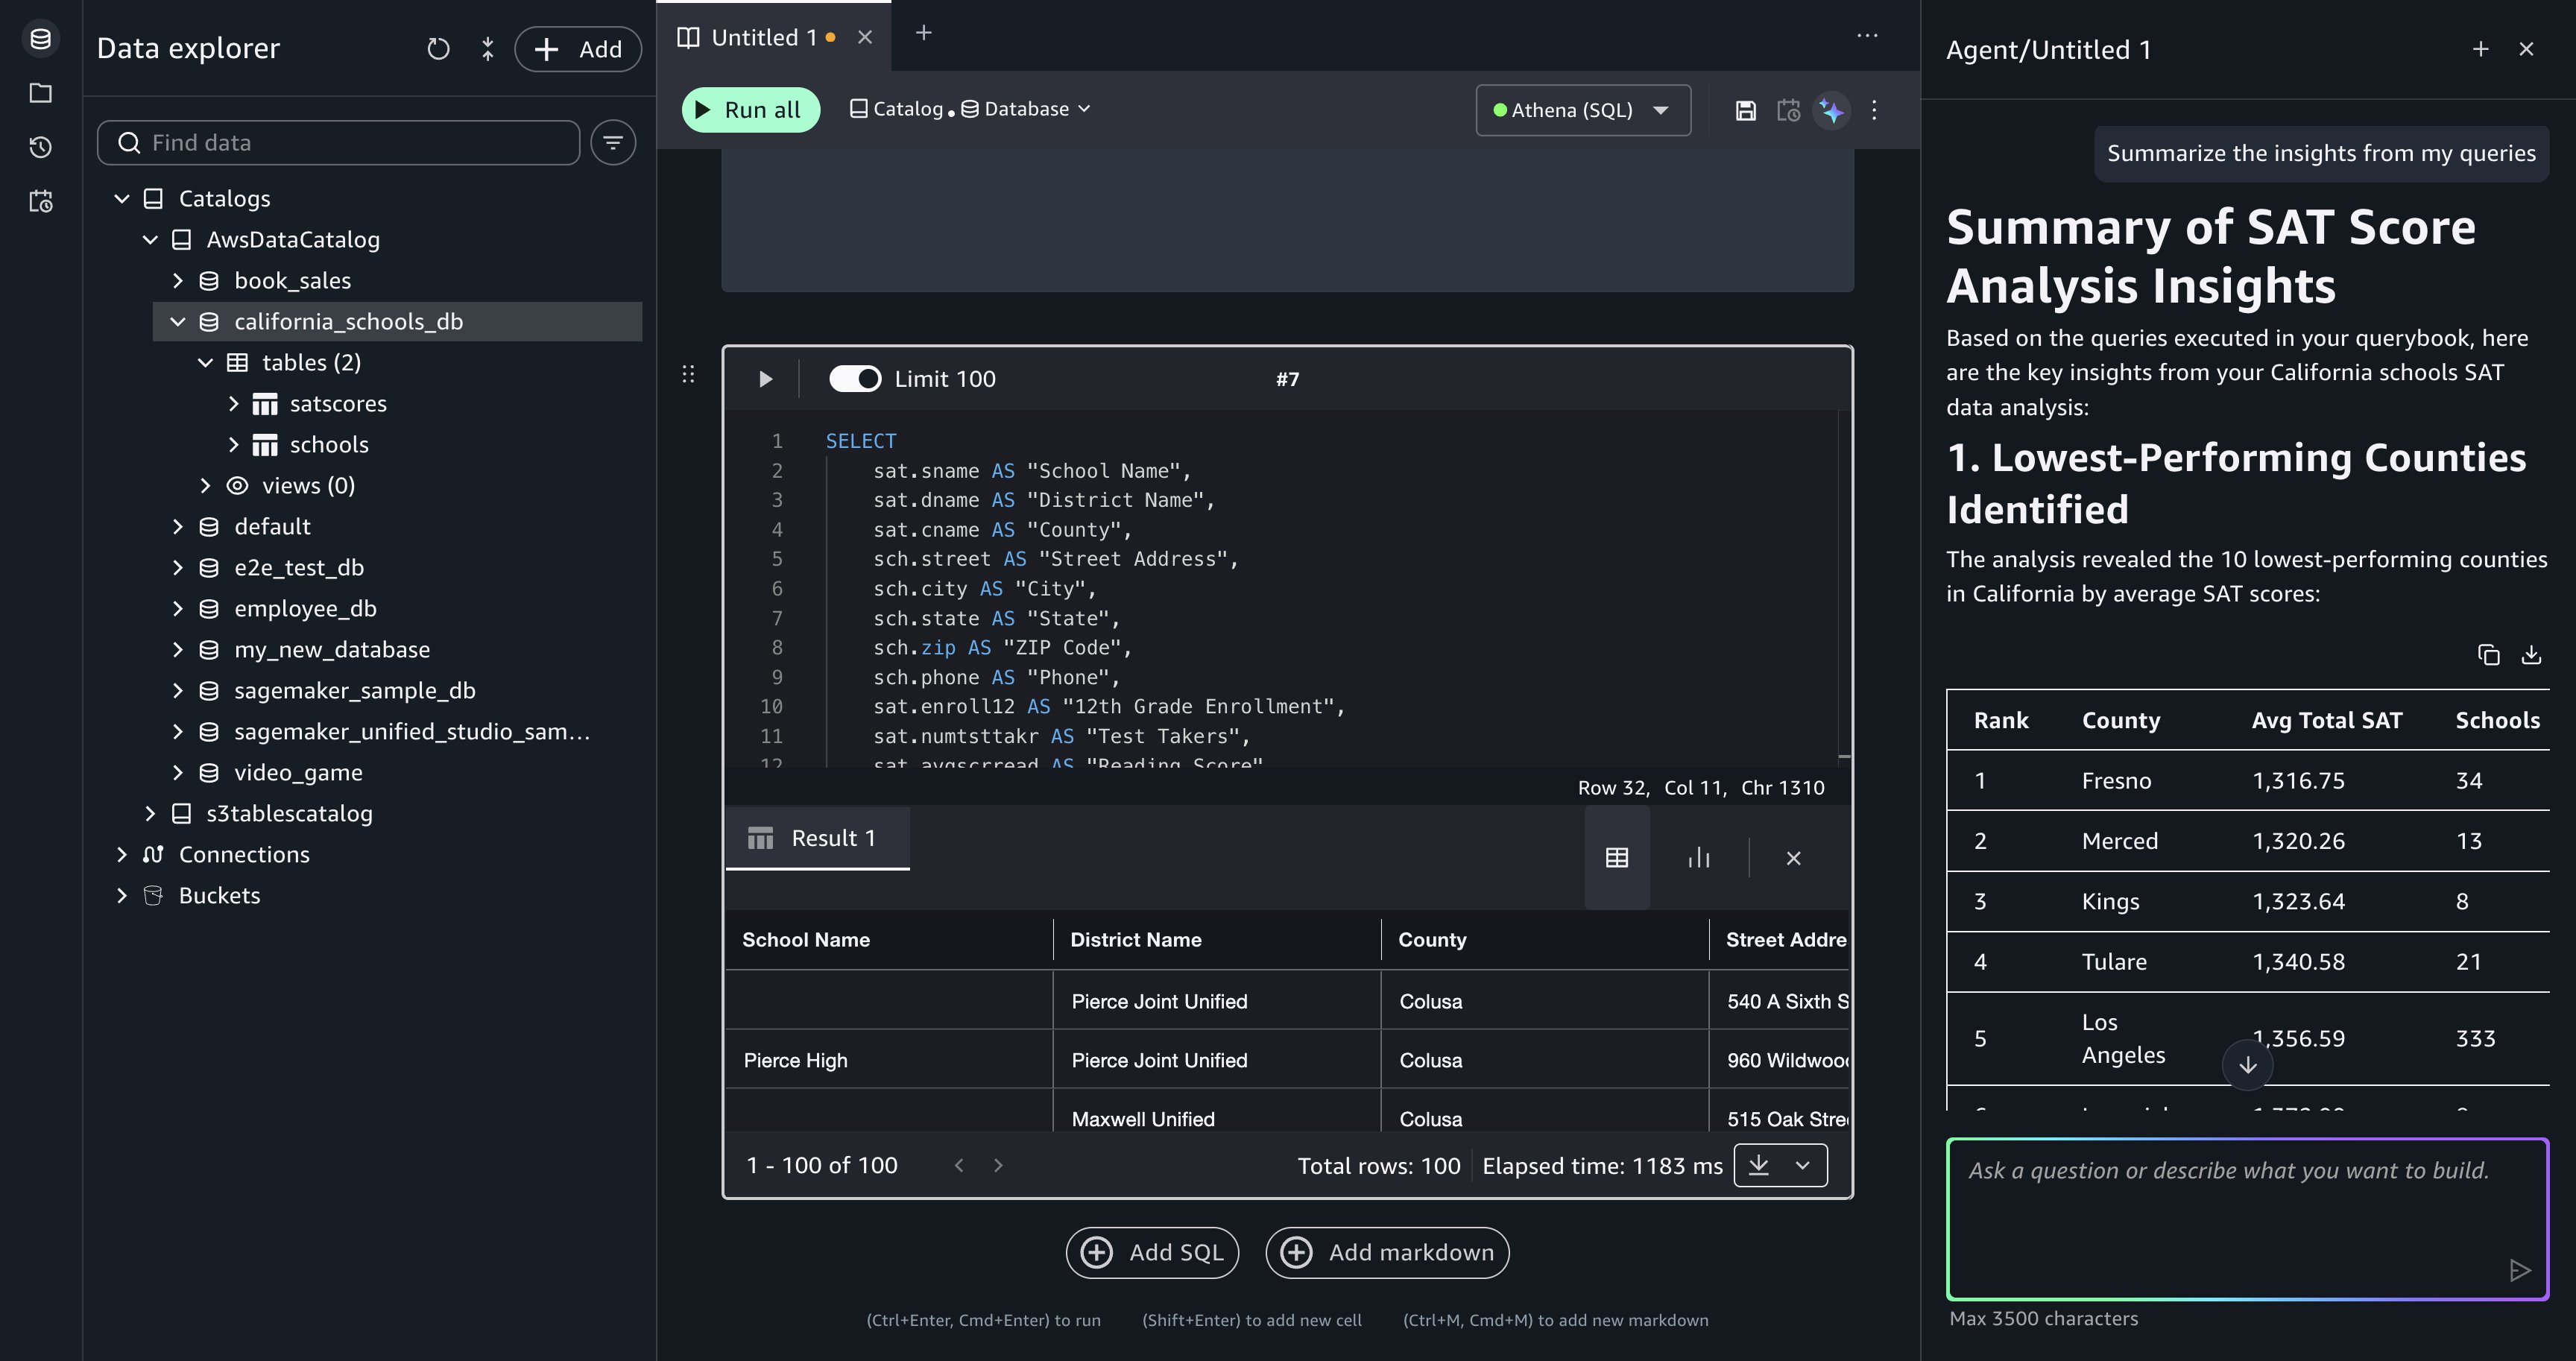Start new agent chat with plus icon
This screenshot has height=1361, width=2576.
tap(2480, 49)
